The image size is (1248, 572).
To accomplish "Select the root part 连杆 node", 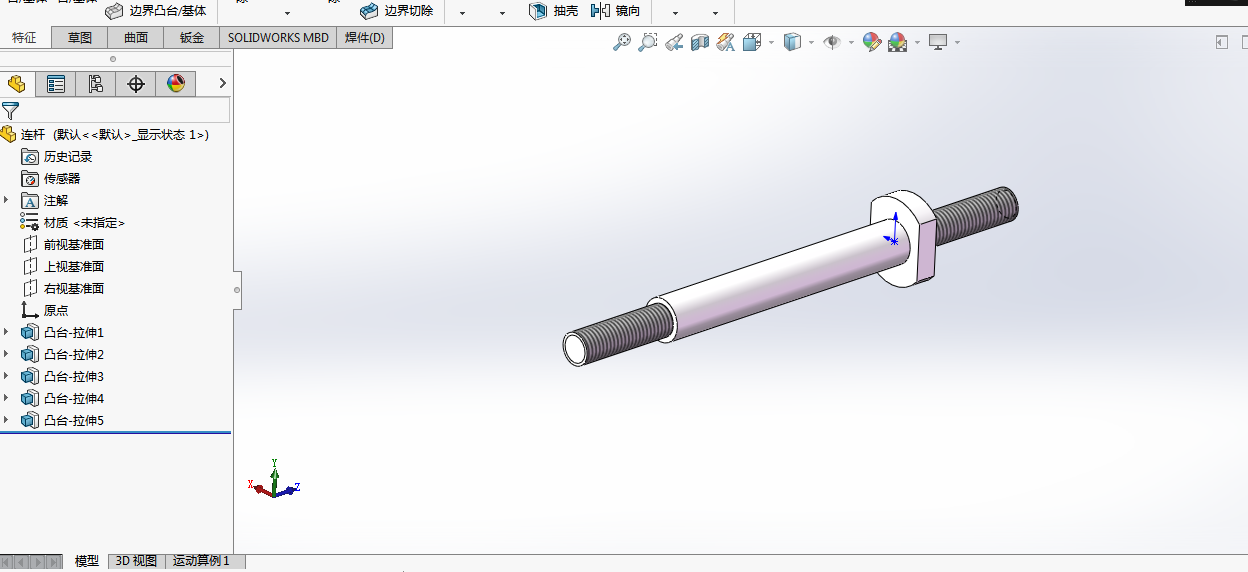I will point(105,134).
